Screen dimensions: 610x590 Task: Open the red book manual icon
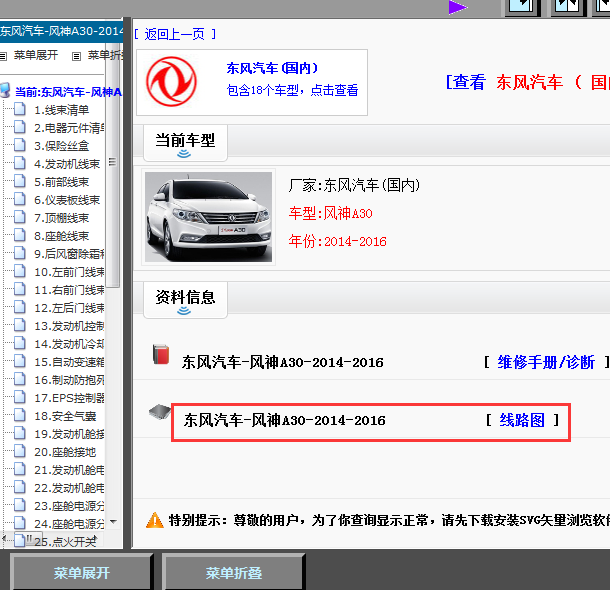pyautogui.click(x=161, y=354)
